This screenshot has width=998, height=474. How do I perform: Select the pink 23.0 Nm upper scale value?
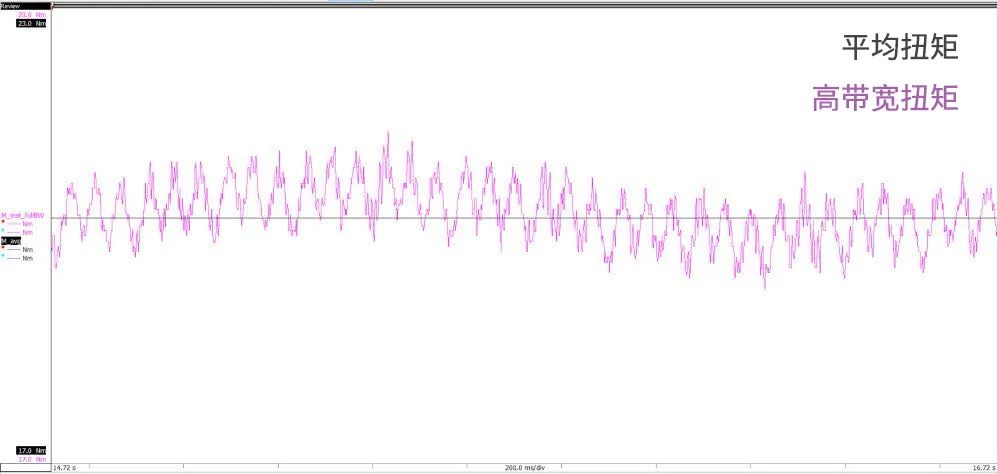(x=32, y=14)
